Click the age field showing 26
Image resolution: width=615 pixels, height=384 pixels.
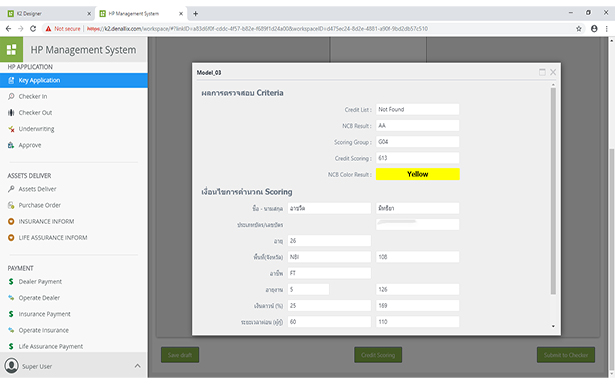pyautogui.click(x=329, y=241)
